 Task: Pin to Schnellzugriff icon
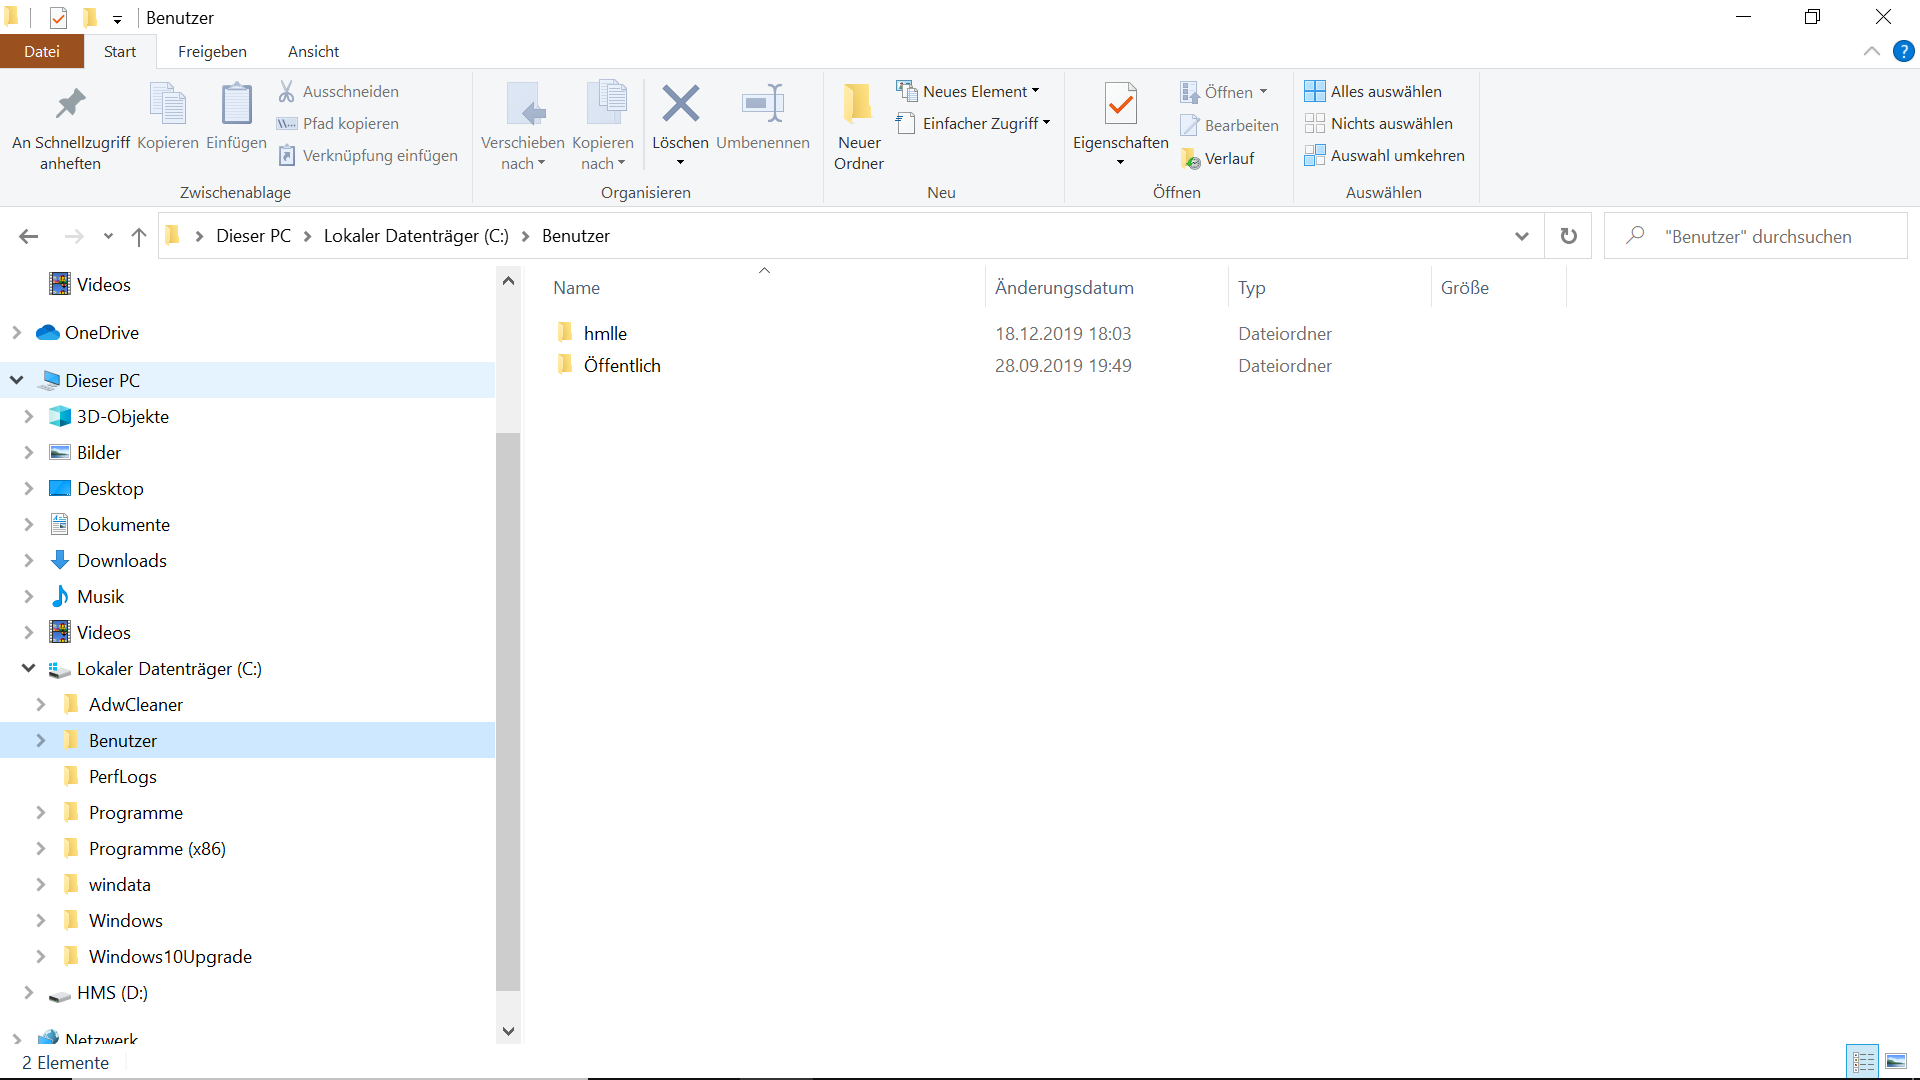coord(70,104)
